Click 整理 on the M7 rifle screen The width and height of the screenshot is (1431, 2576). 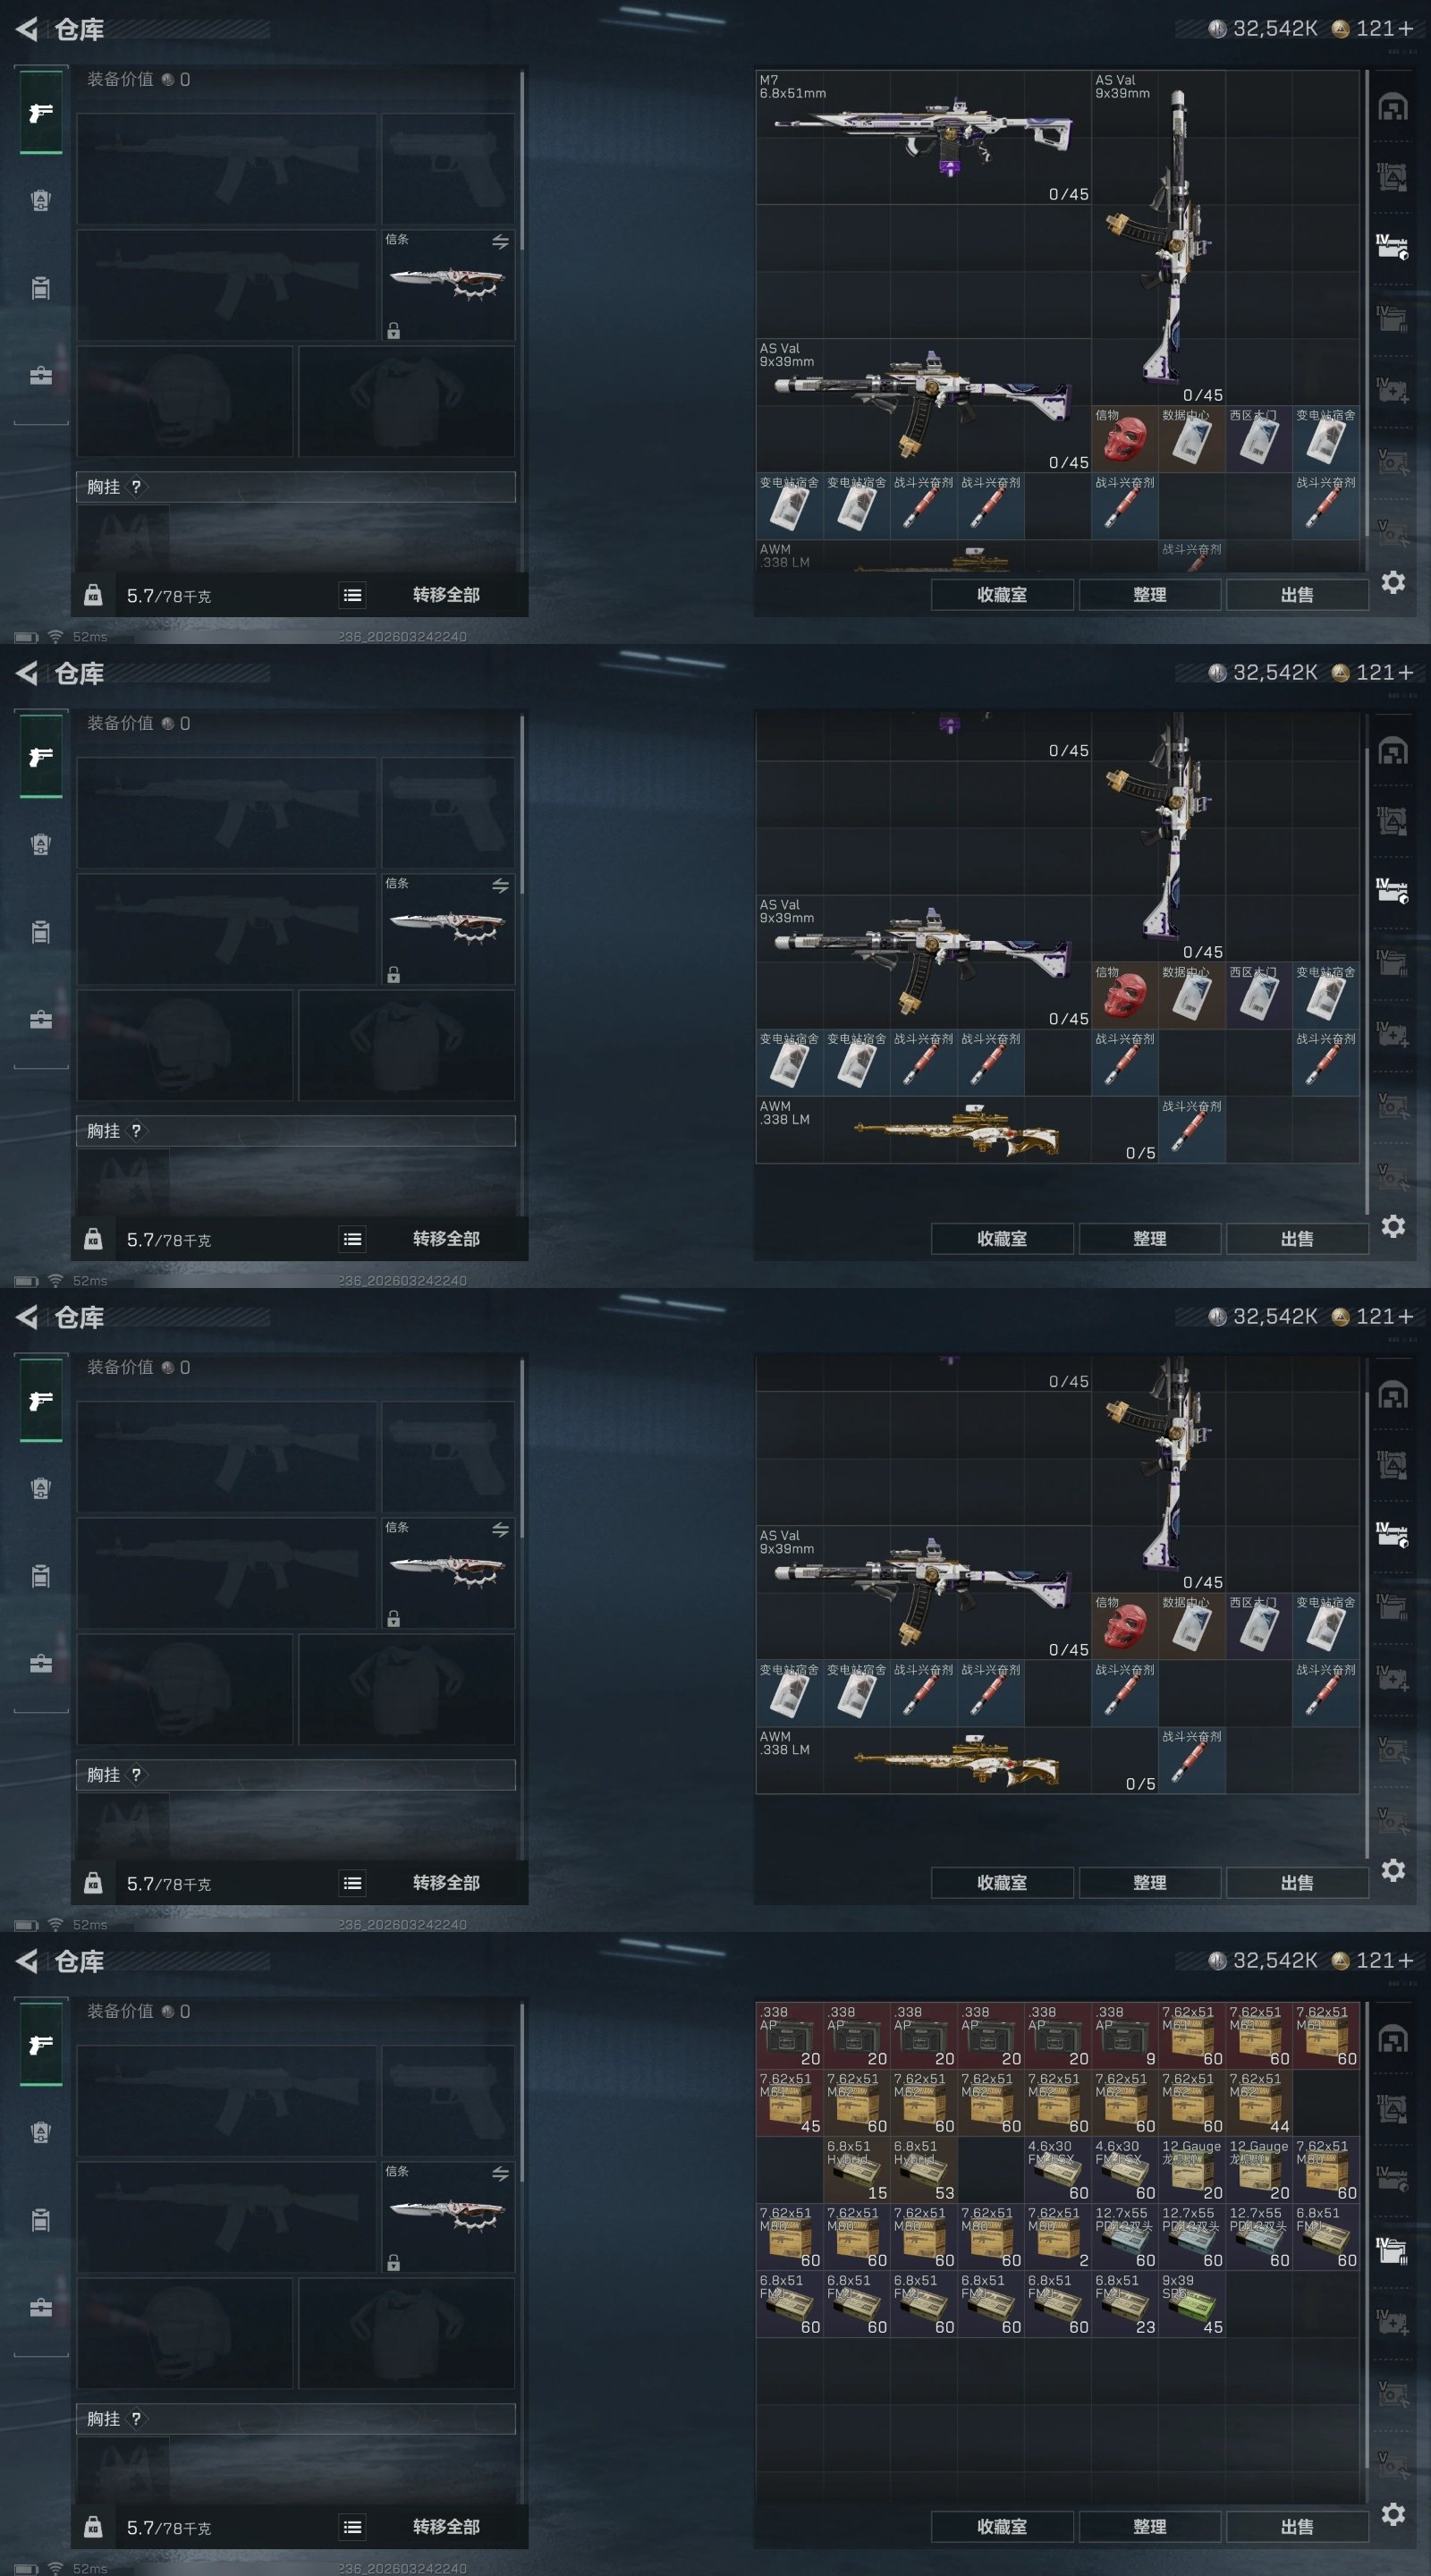[x=1149, y=594]
